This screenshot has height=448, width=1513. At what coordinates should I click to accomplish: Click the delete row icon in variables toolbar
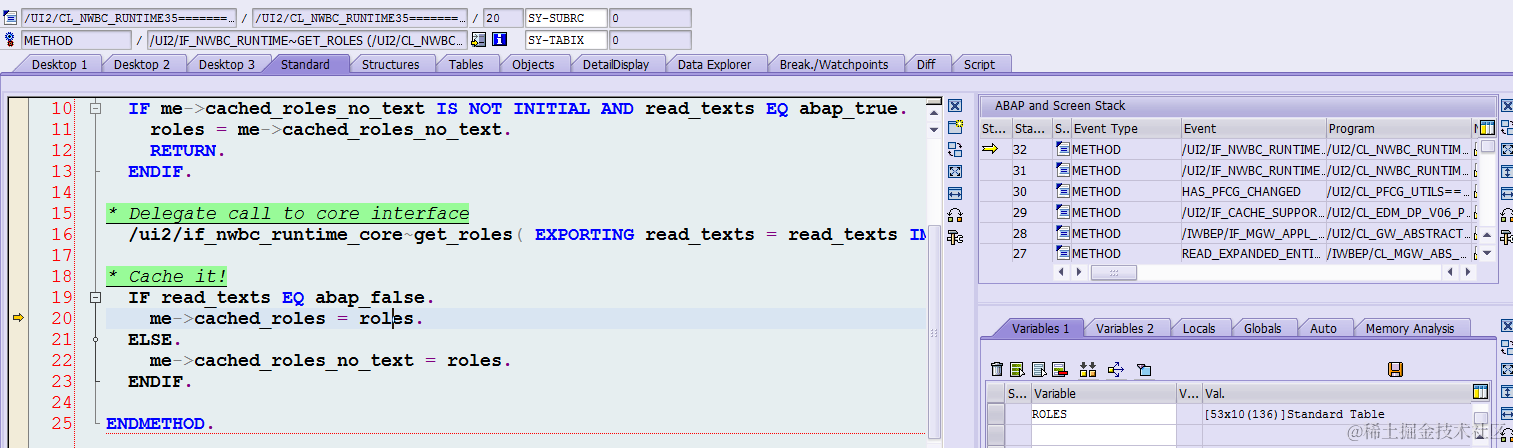[1061, 369]
